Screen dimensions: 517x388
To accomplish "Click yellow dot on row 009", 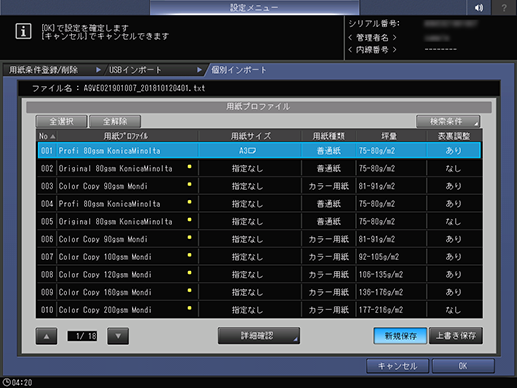I will [189, 290].
